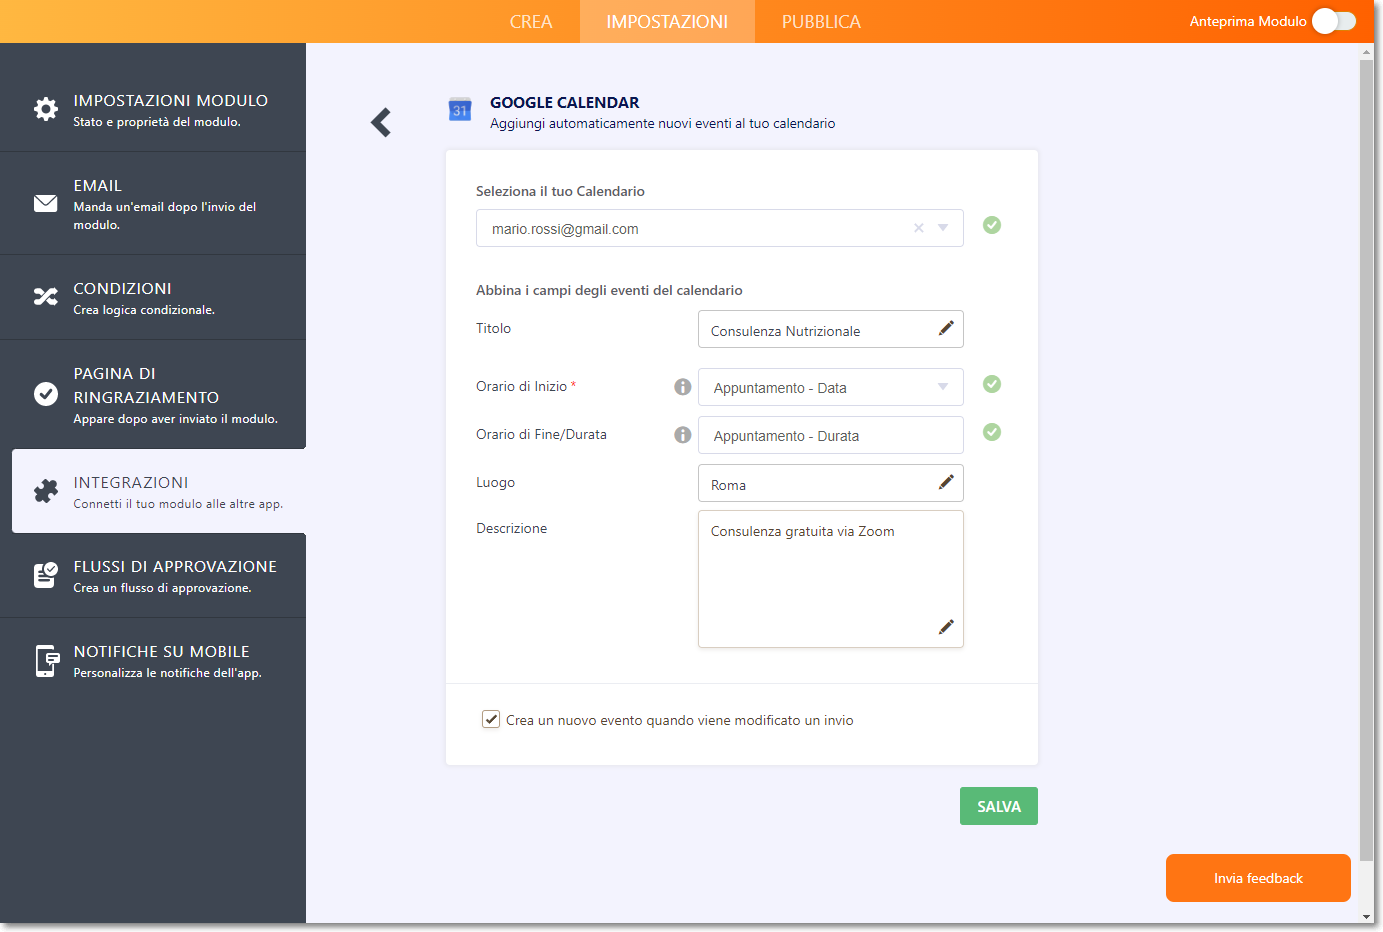
Task: Click the Google Calendar logo icon
Action: (x=460, y=110)
